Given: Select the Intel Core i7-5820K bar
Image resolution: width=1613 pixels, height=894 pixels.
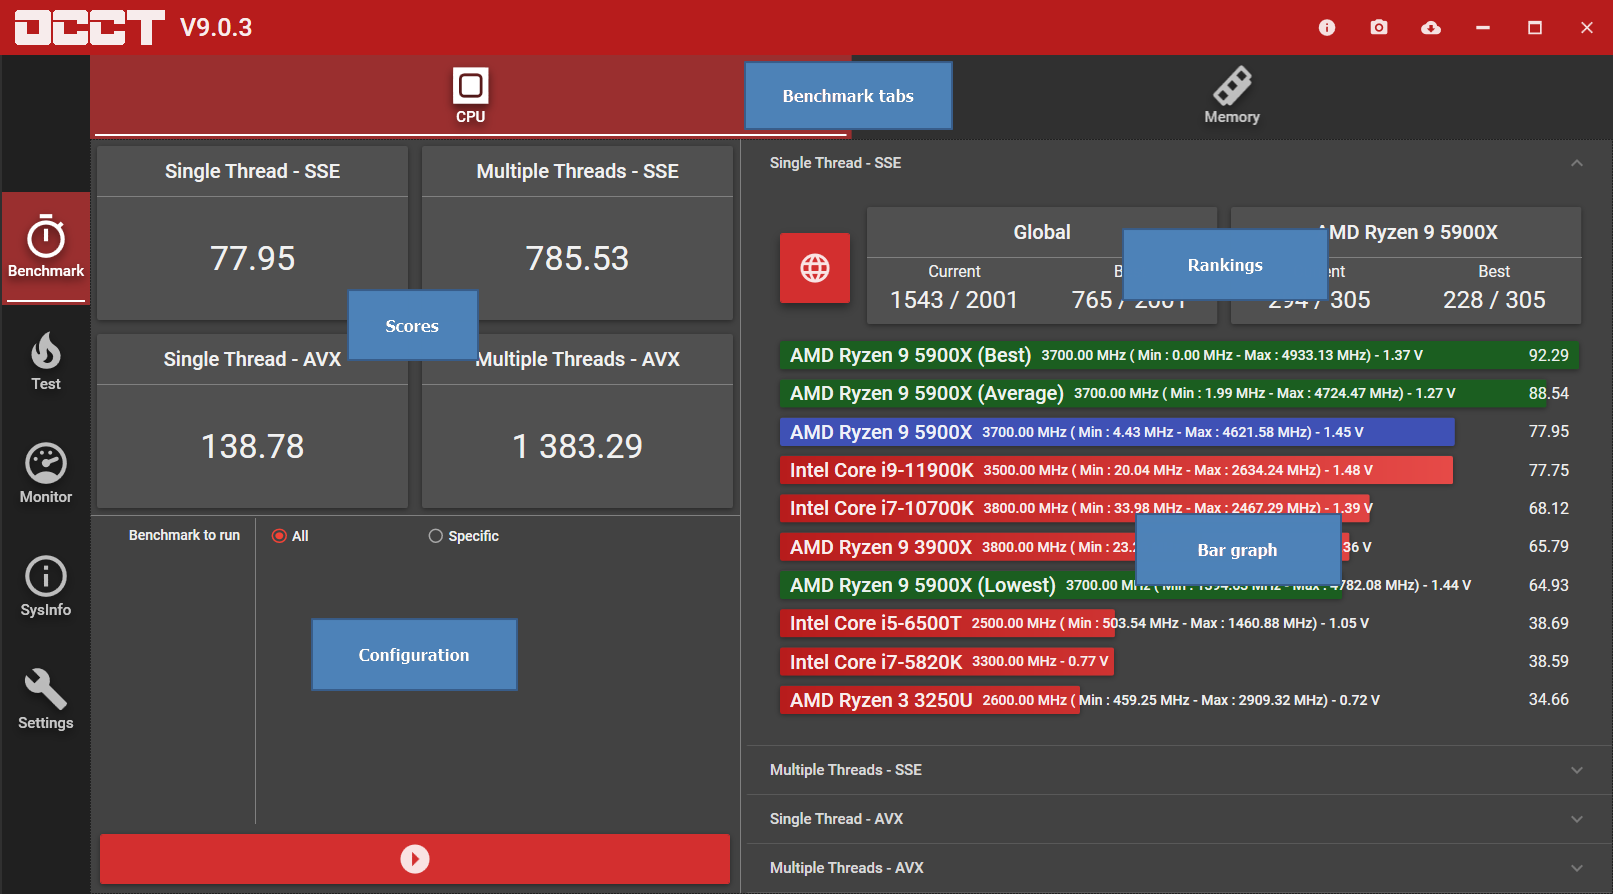Looking at the screenshot, I should pos(947,662).
